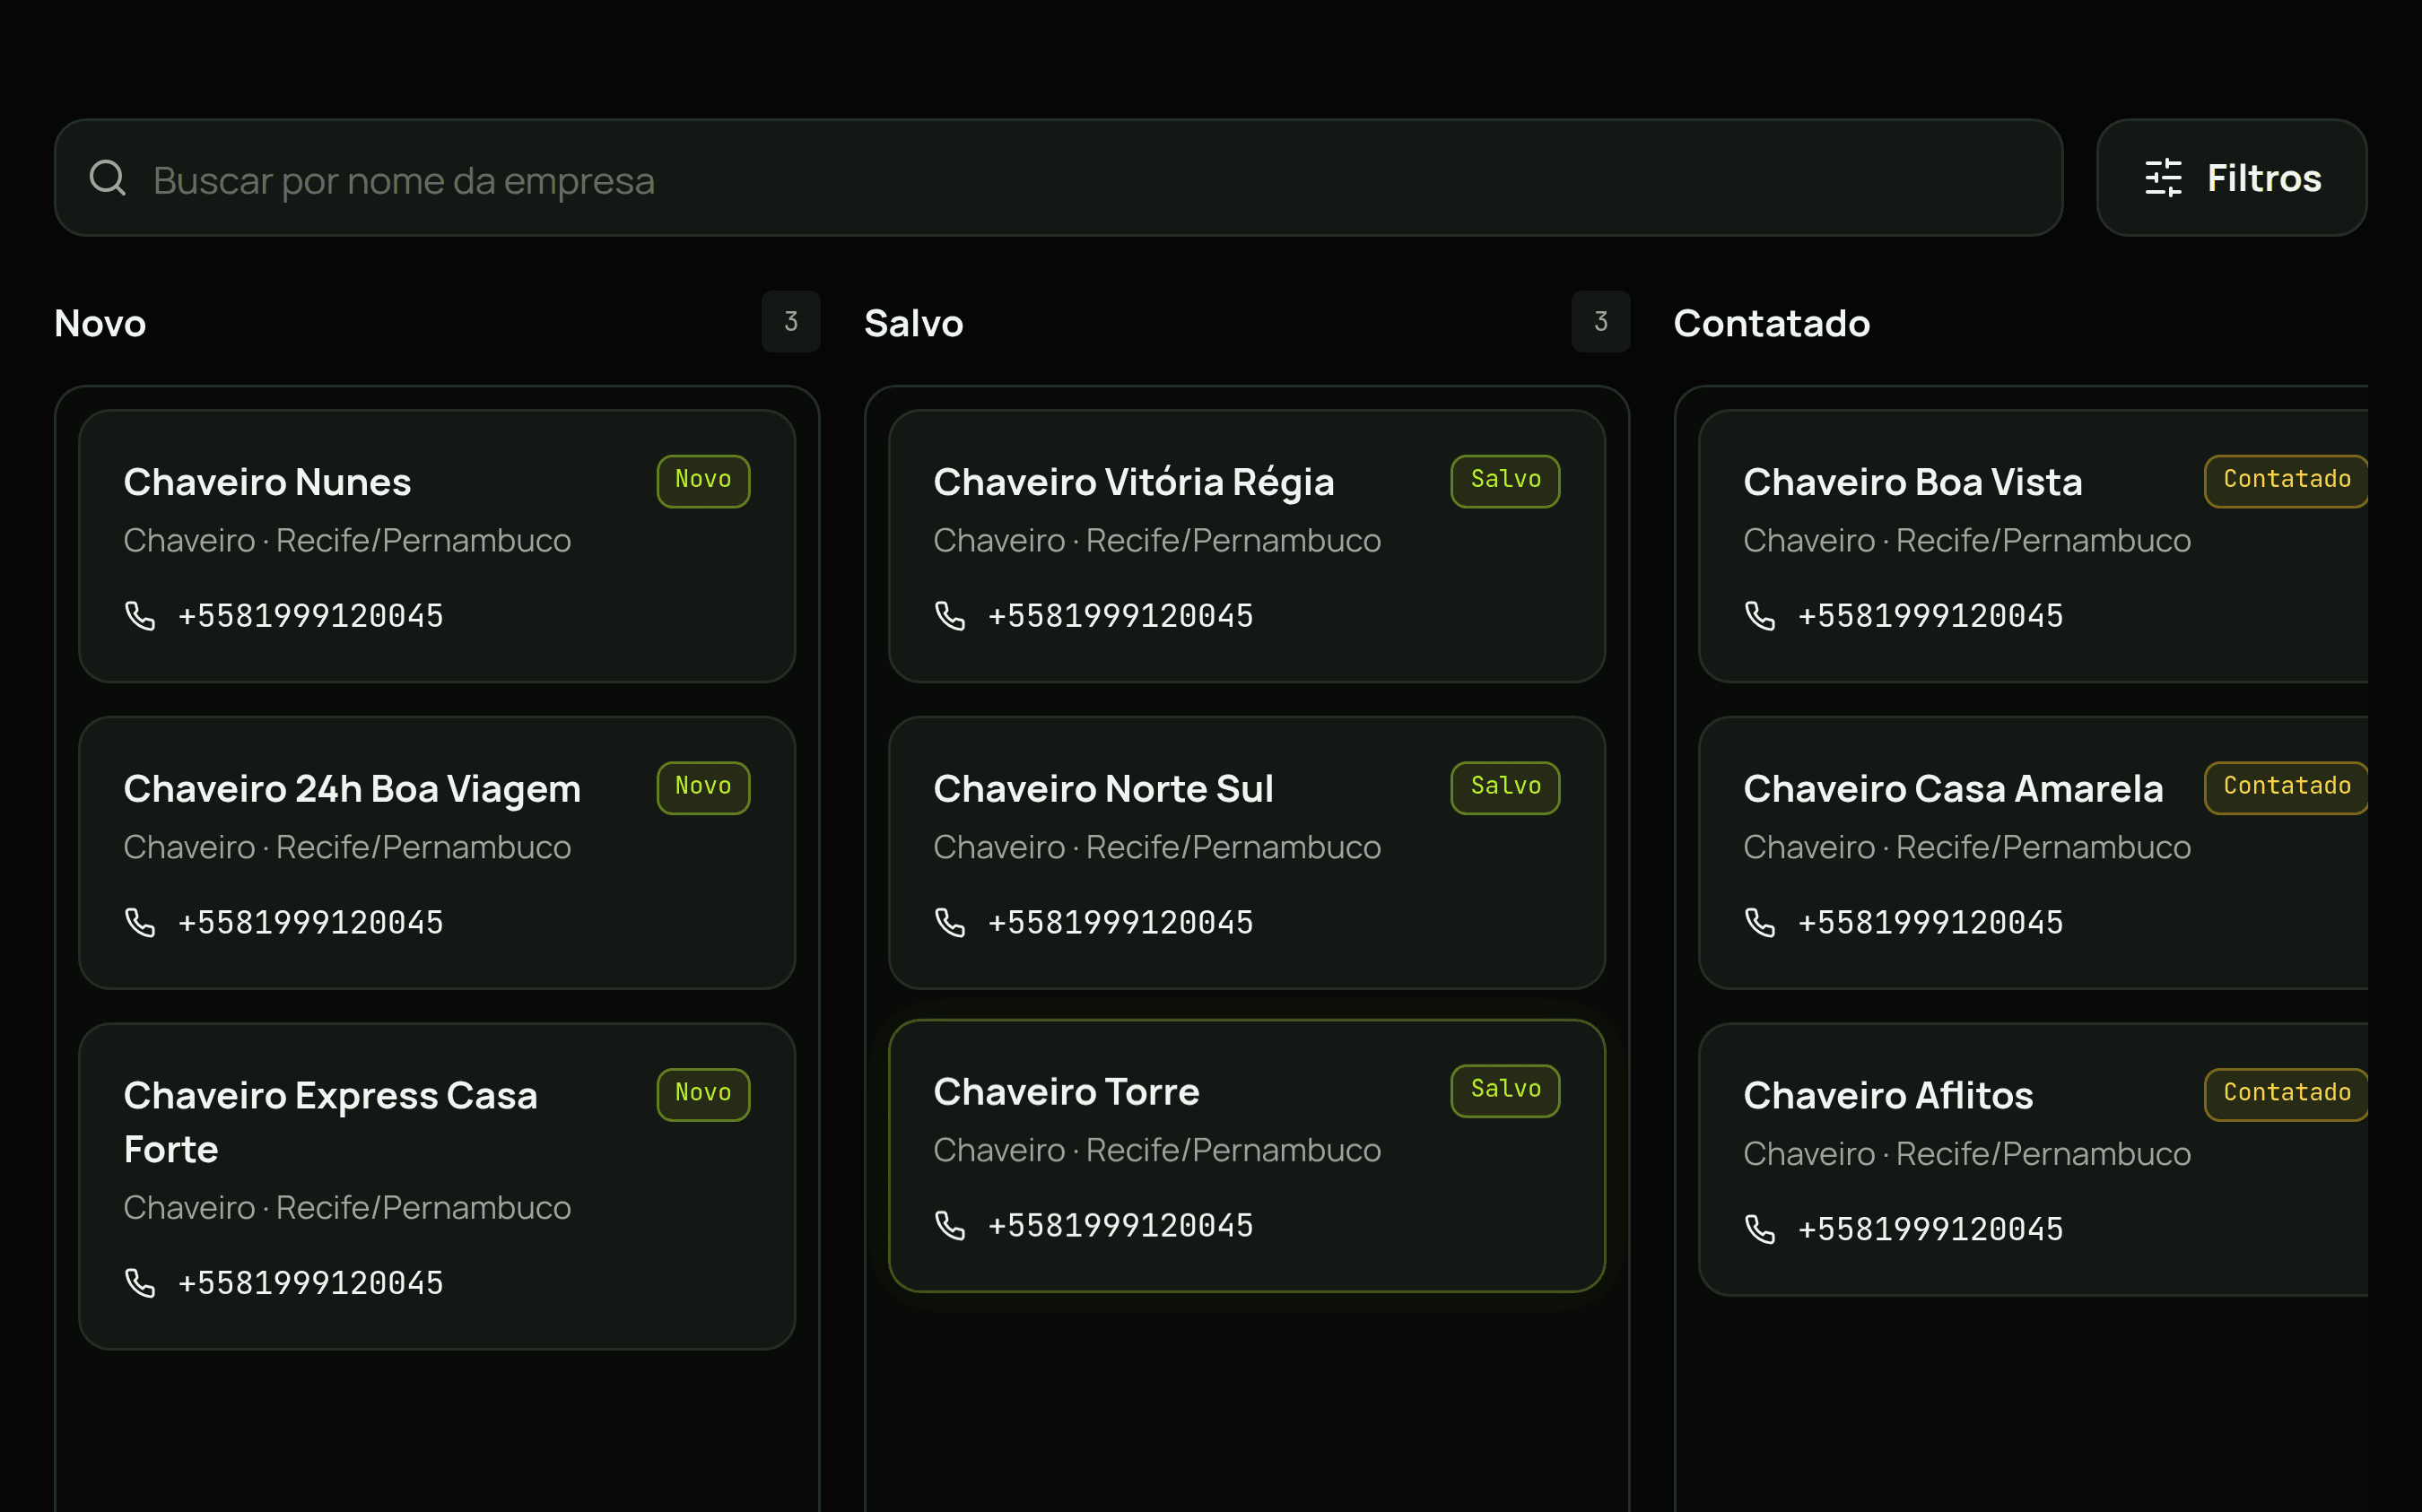The width and height of the screenshot is (2422, 1512).
Task: Open Chaveiro Boa Vista card title
Action: point(1913,482)
